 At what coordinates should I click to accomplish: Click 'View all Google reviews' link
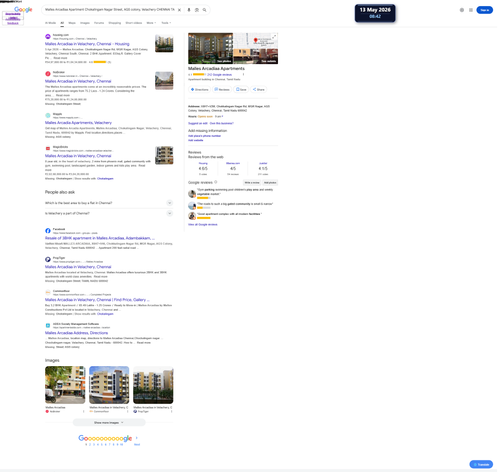[203, 225]
